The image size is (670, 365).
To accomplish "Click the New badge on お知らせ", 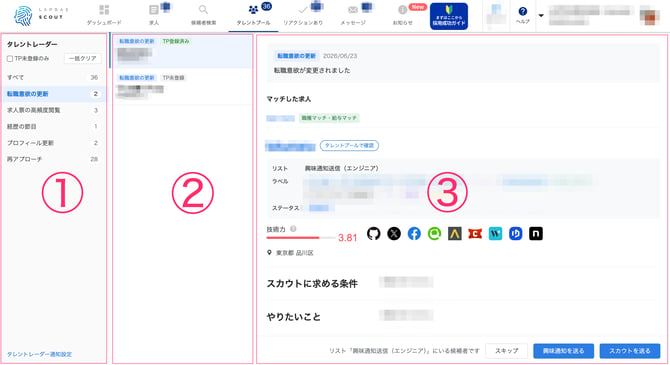I will pos(417,6).
